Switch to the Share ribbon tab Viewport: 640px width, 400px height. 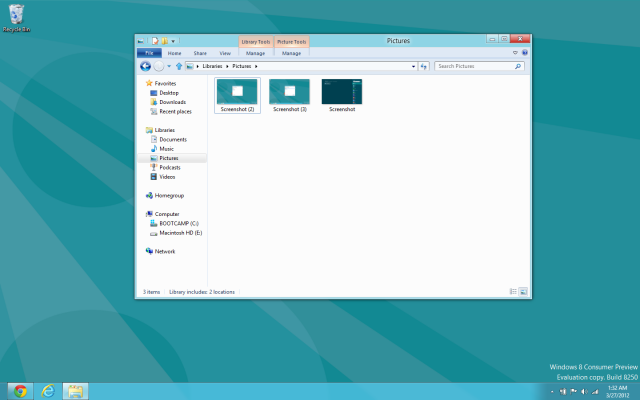pos(200,53)
